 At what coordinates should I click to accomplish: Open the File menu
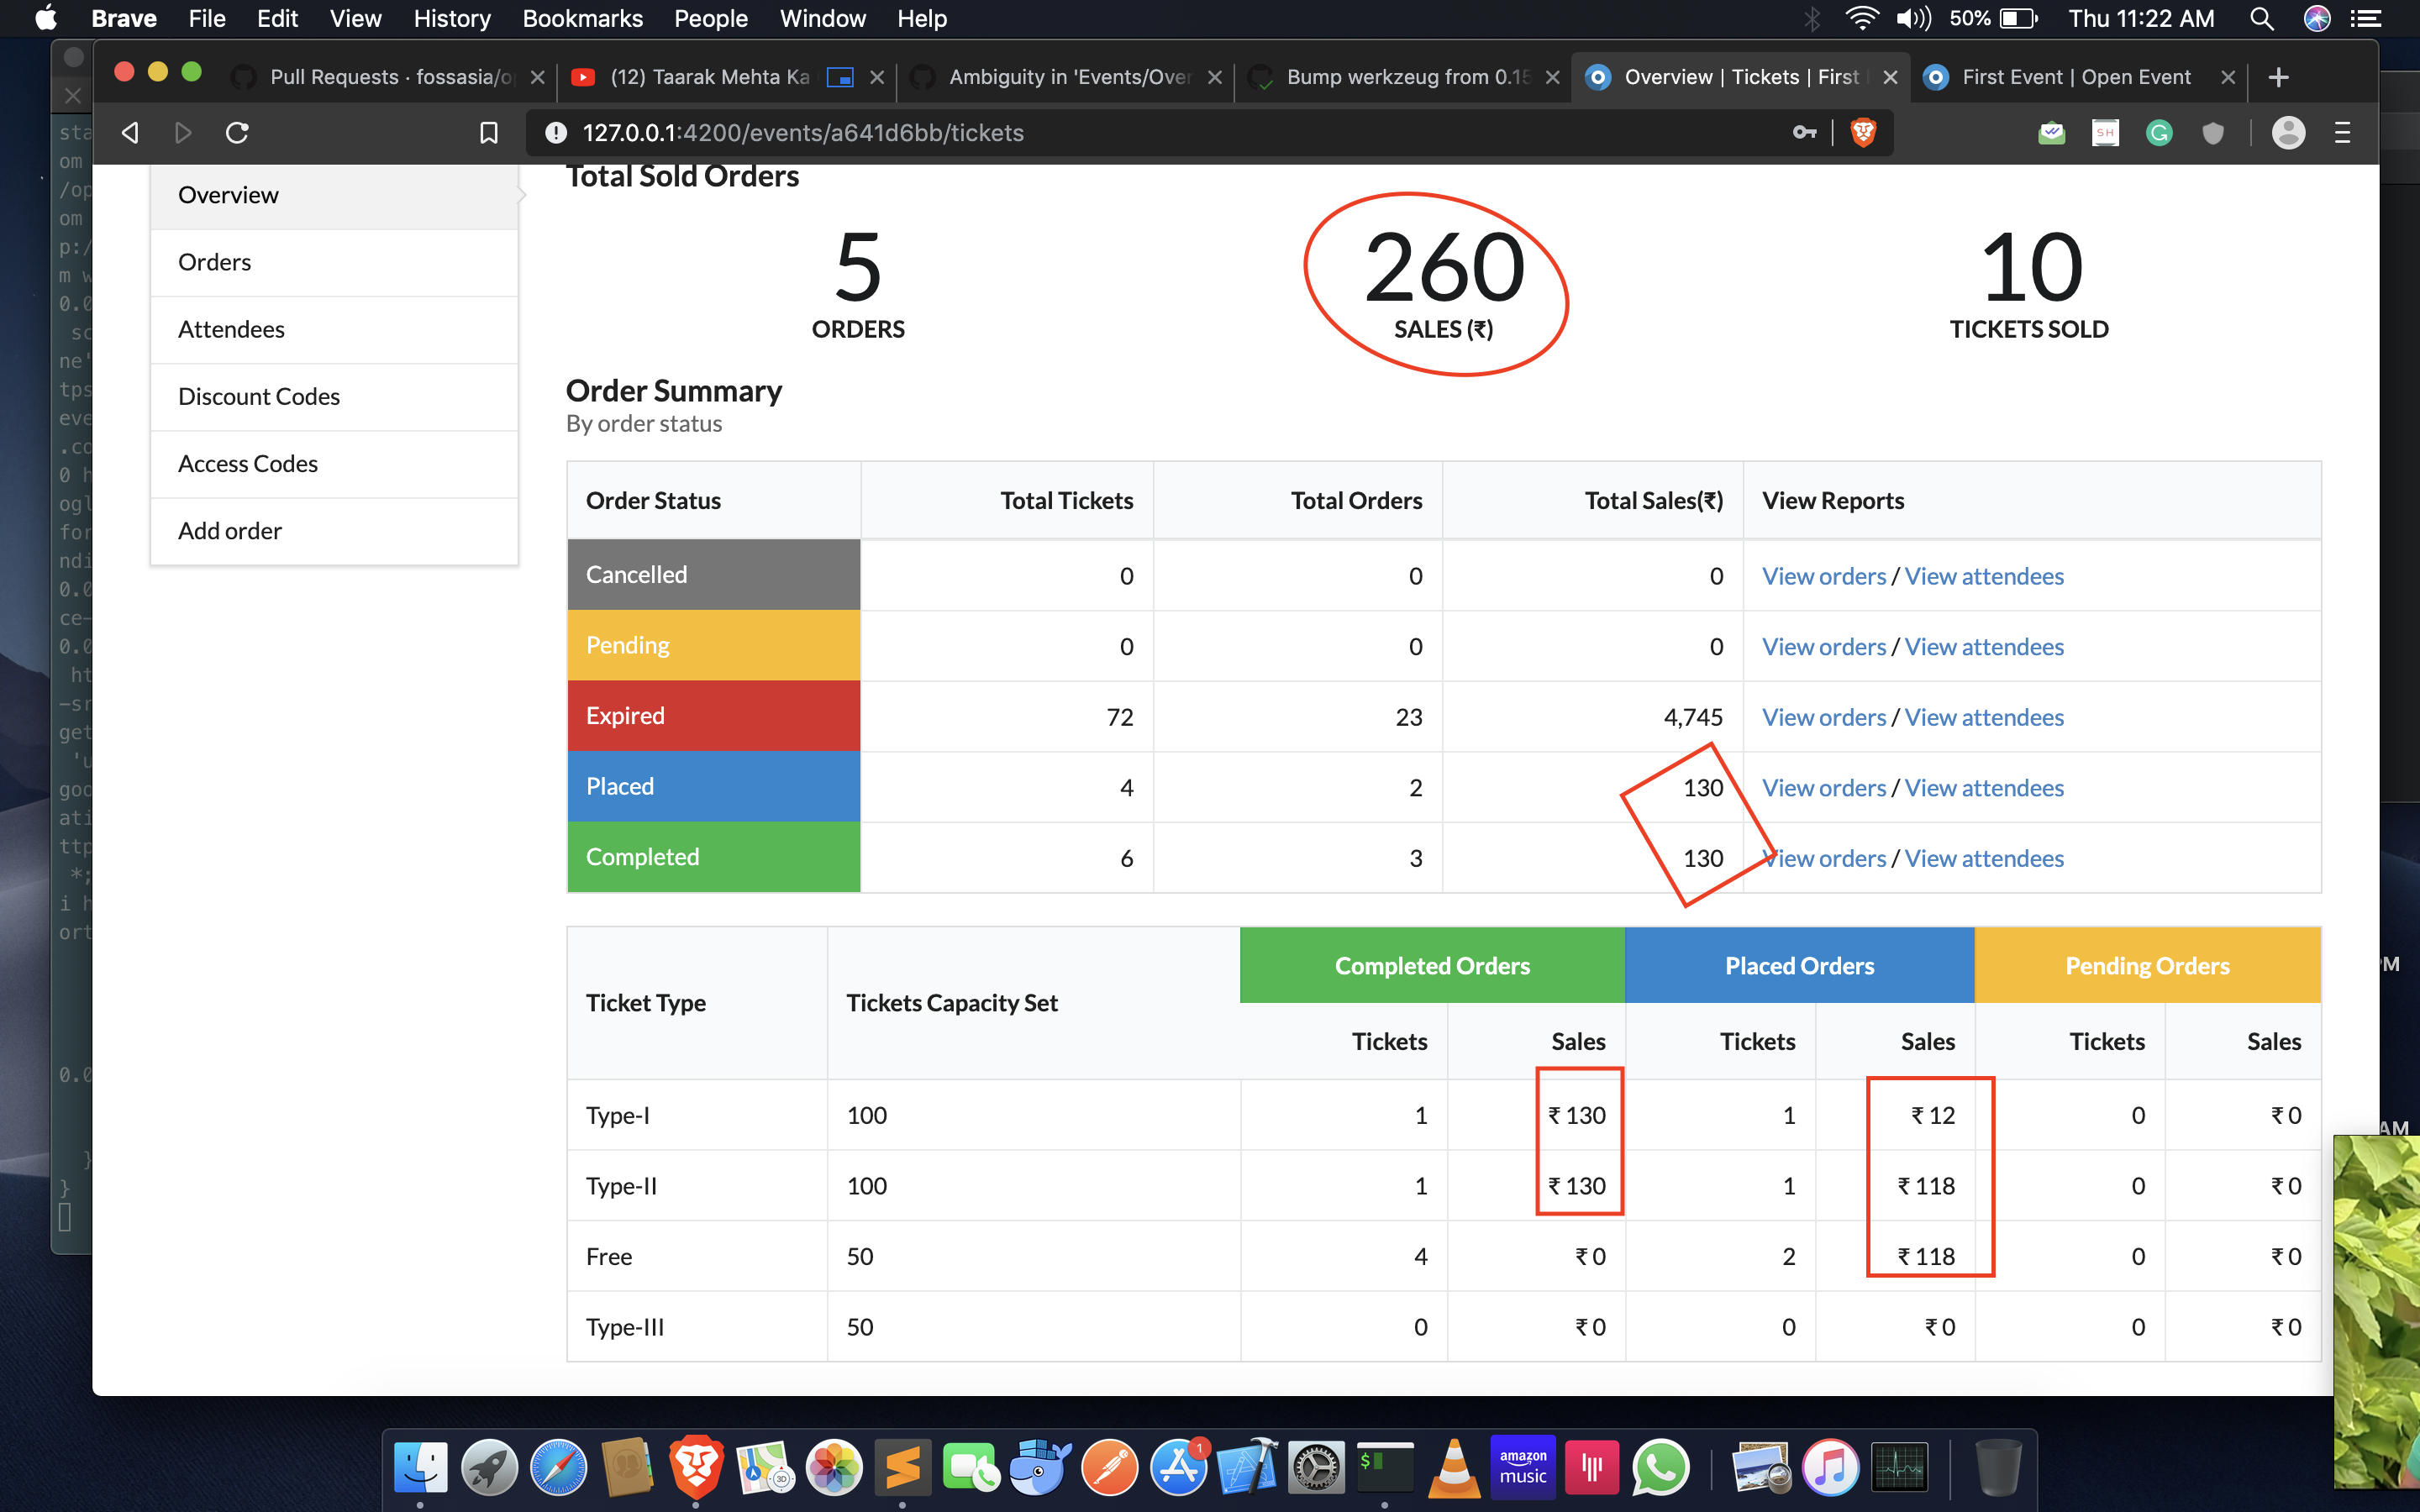[x=207, y=18]
